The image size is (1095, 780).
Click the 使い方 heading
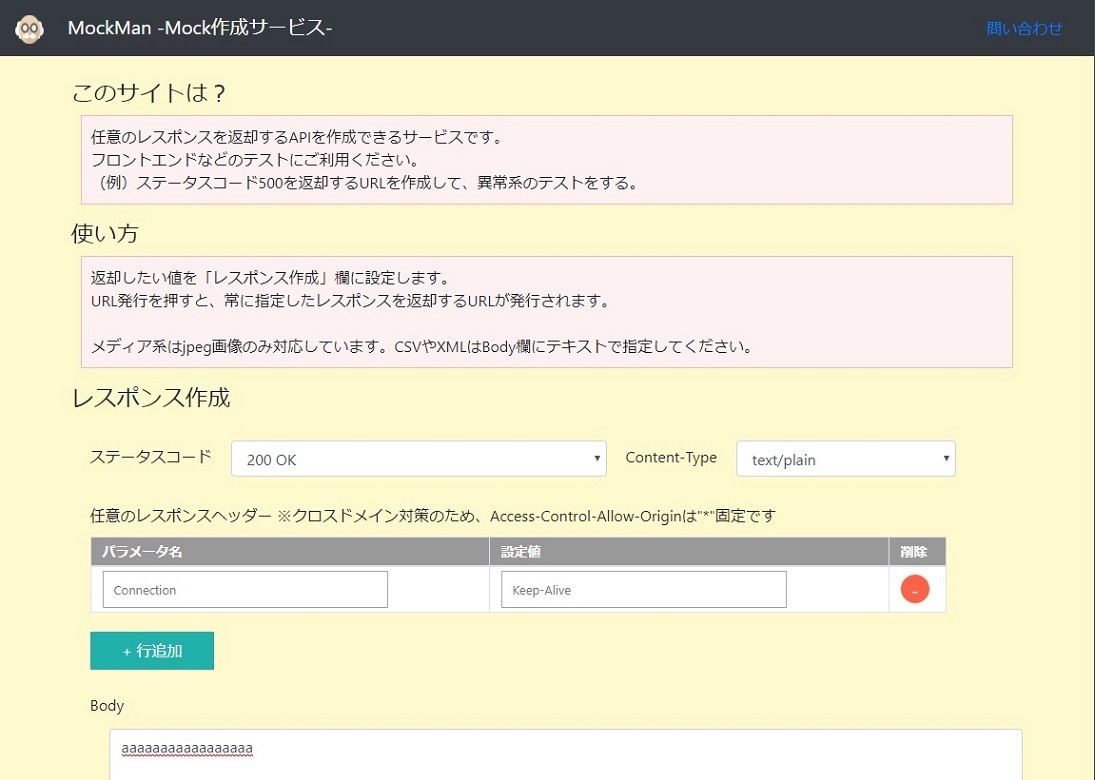click(105, 234)
